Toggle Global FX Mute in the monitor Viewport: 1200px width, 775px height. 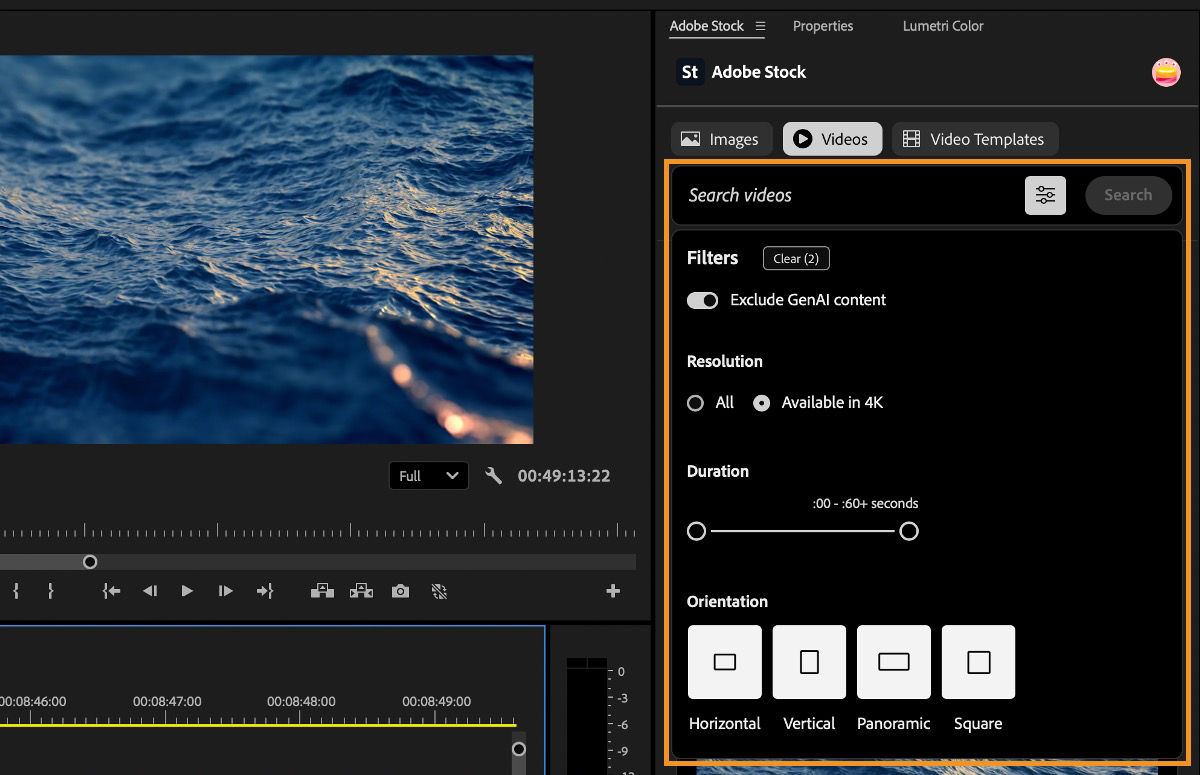coord(439,591)
